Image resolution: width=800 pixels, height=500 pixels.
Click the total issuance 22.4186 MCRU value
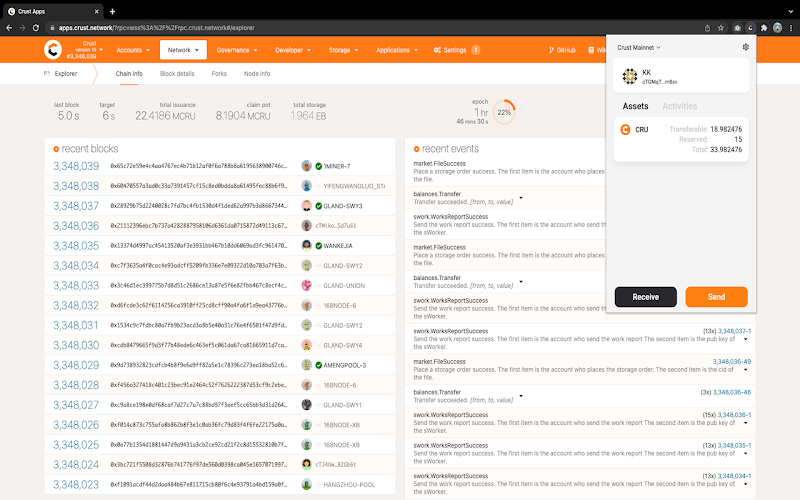[165, 116]
